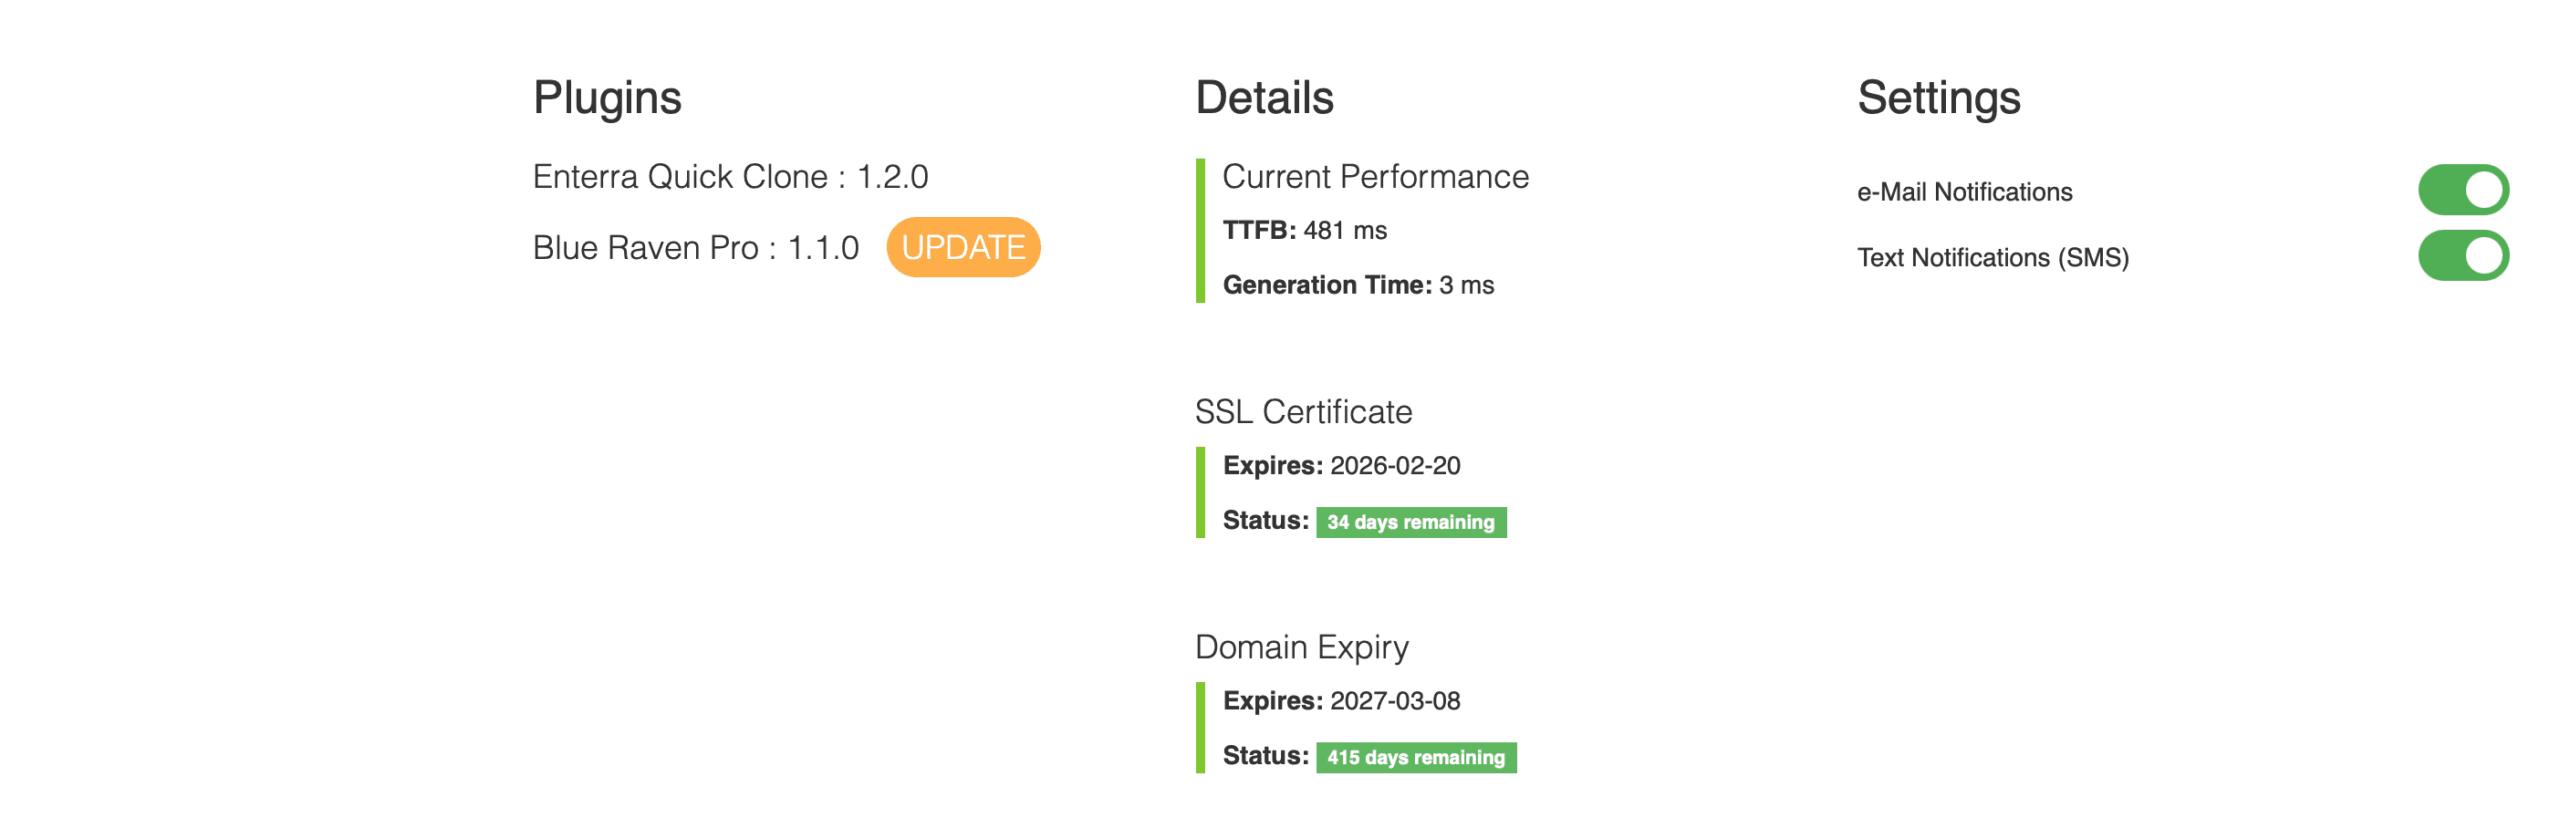Select the Plugins section header
Image resolution: width=2560 pixels, height=828 pixels.
pos(608,97)
